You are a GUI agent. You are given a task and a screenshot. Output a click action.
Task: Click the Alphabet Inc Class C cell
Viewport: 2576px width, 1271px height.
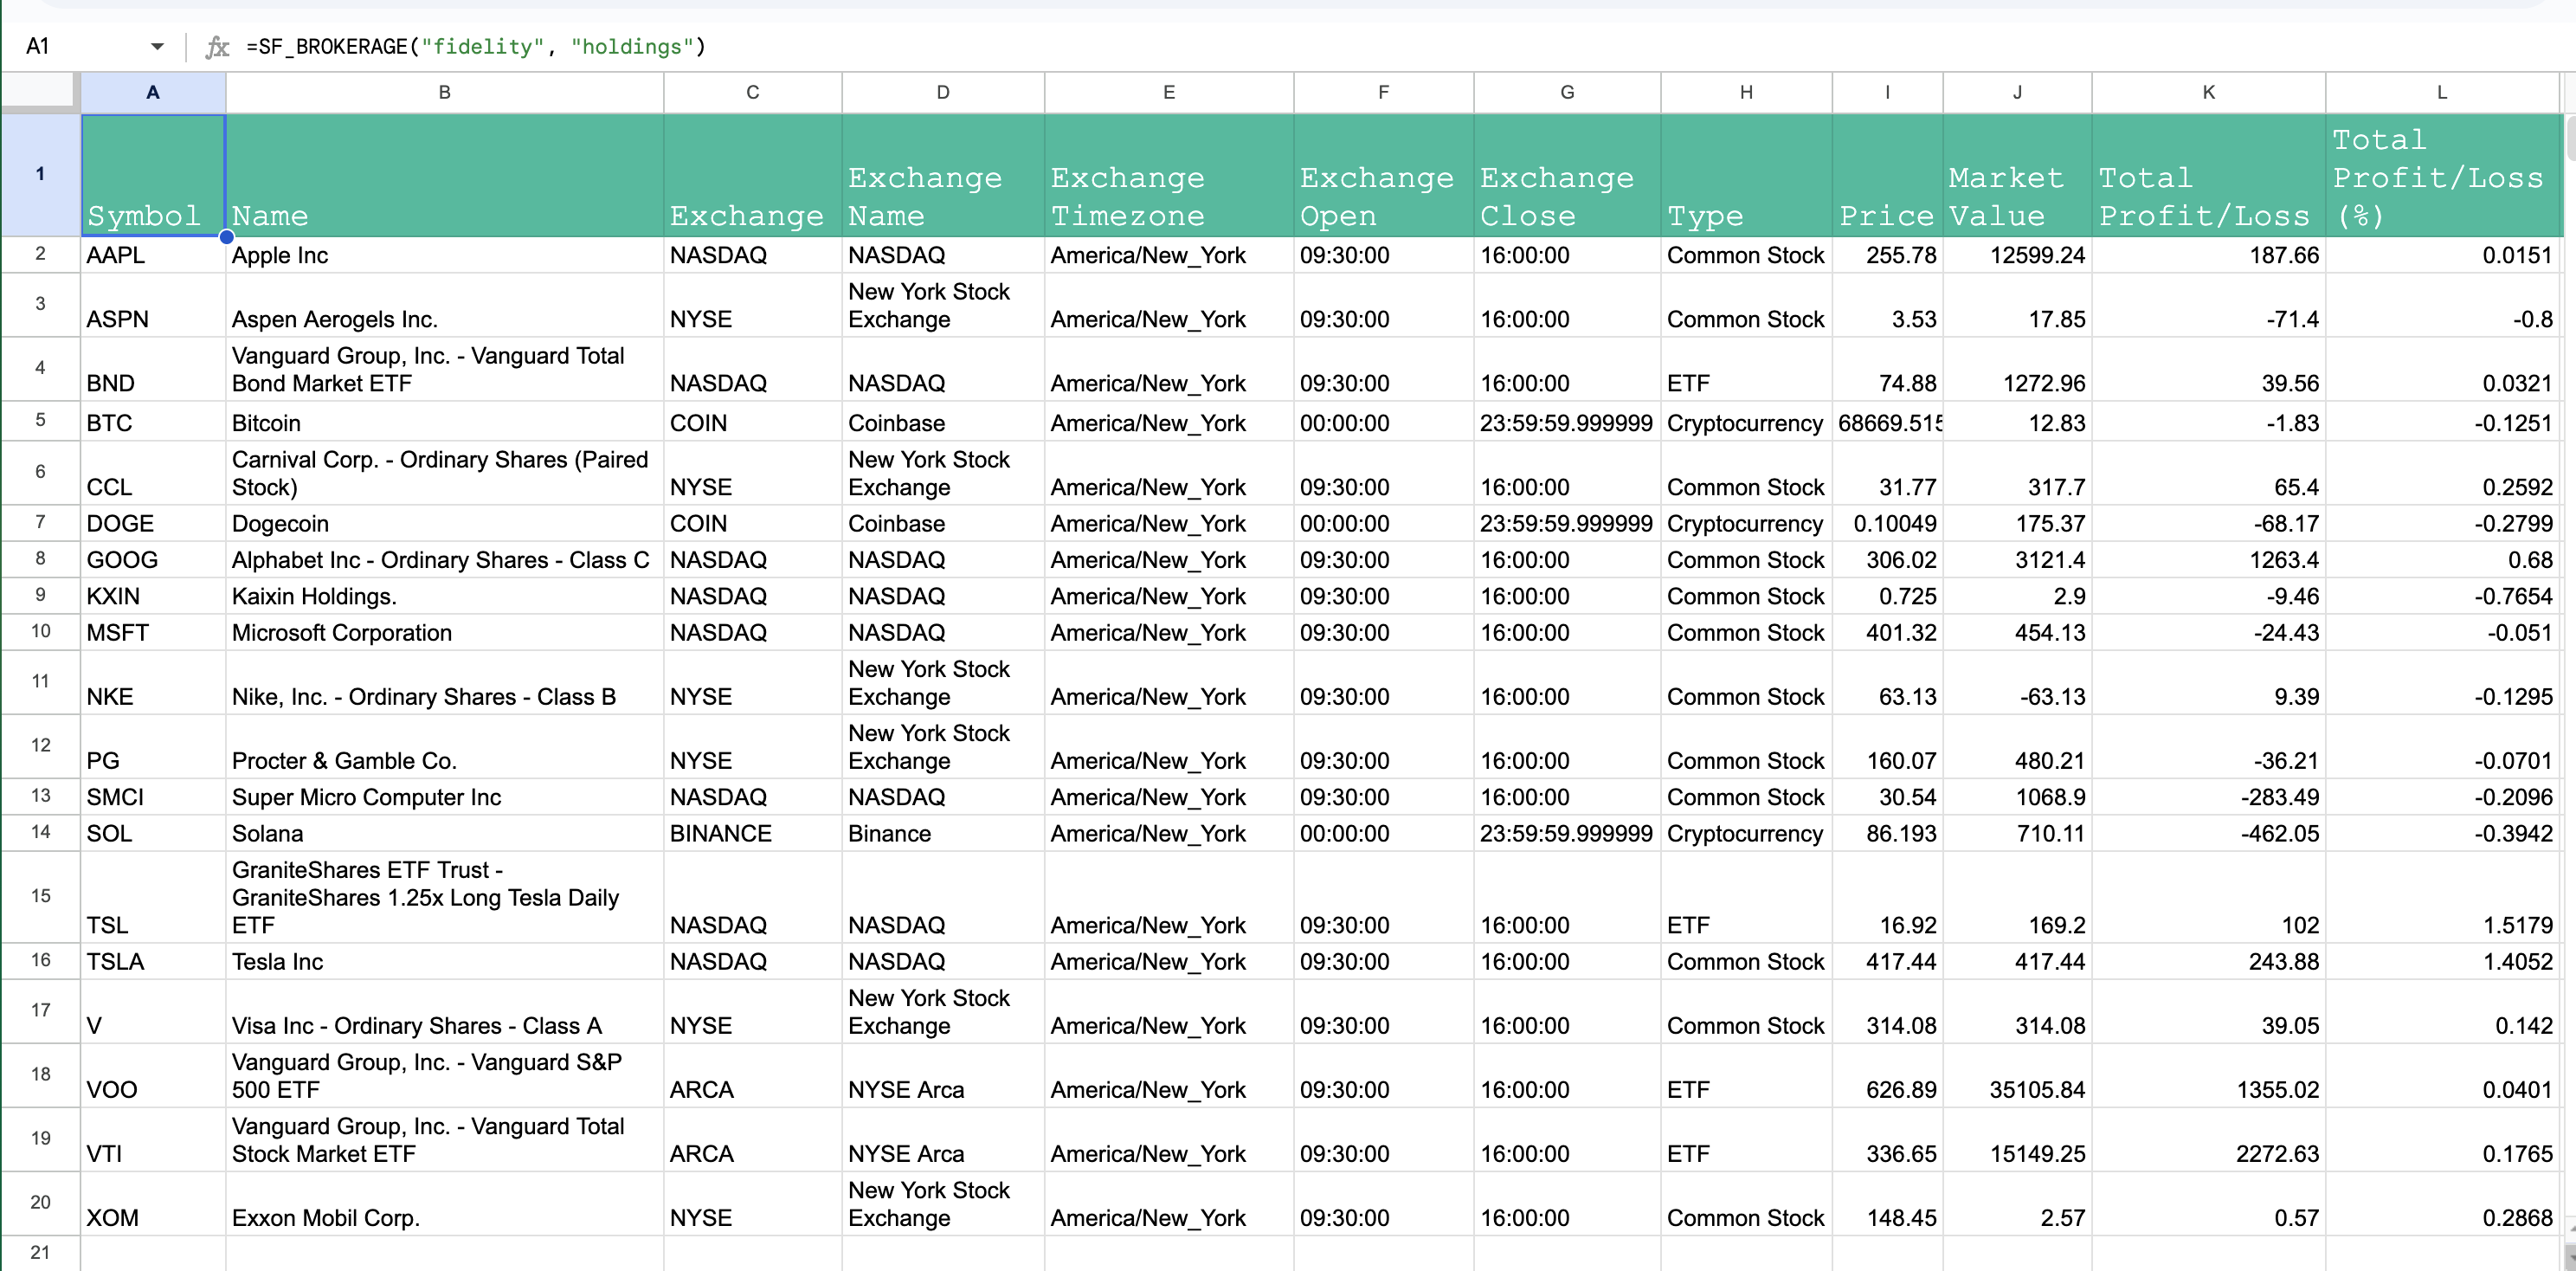pos(444,559)
